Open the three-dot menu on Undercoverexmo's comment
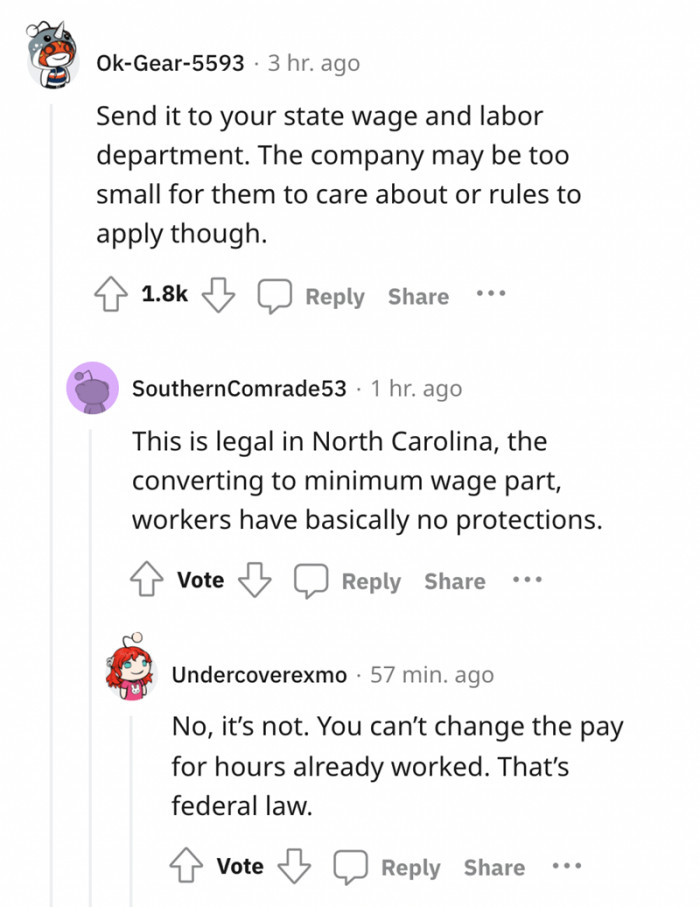 tap(567, 865)
